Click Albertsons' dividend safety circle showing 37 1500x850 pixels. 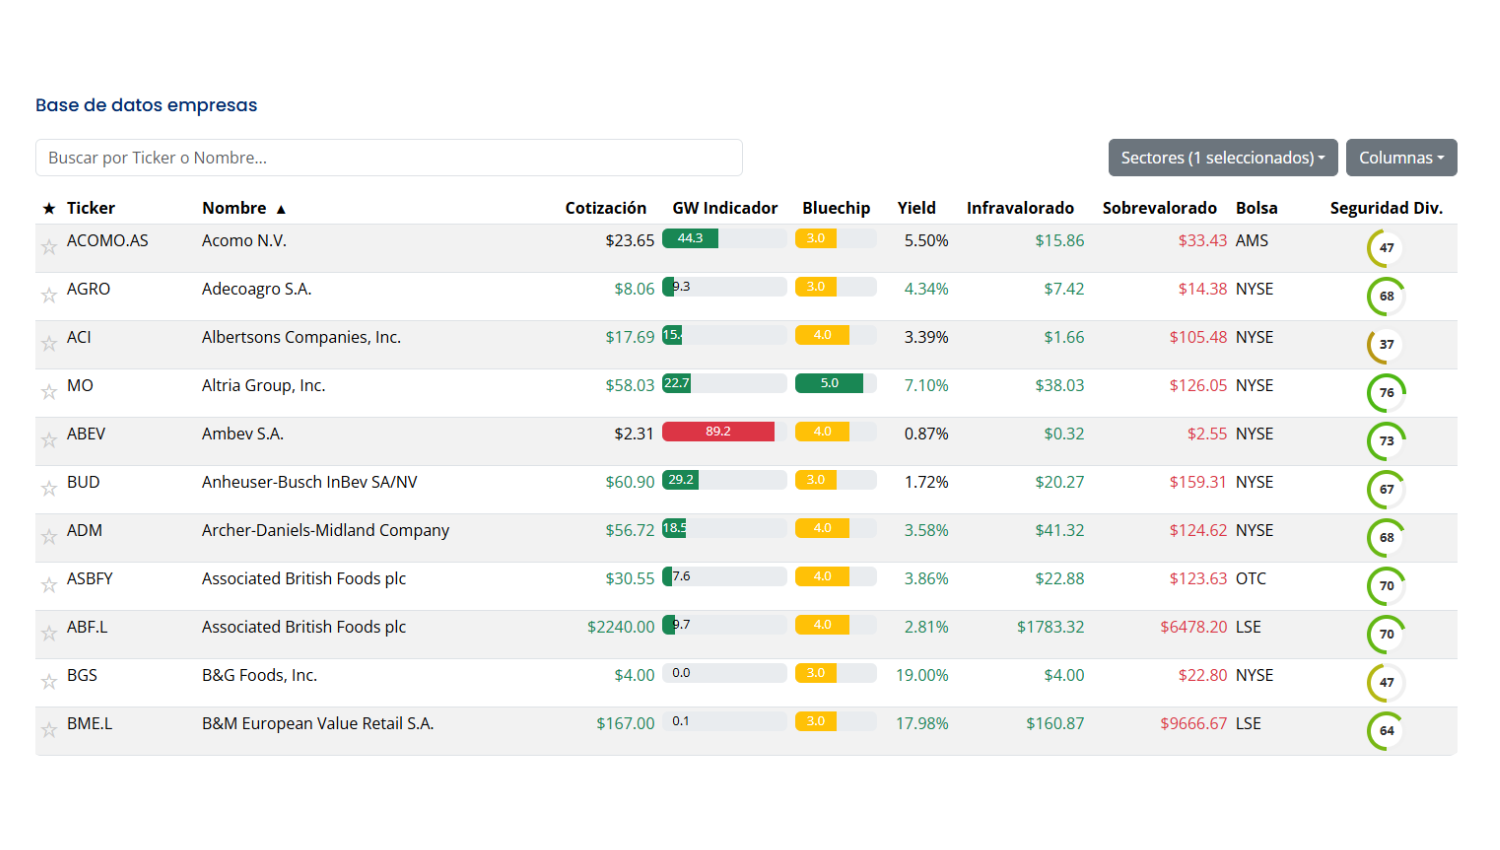[1386, 344]
